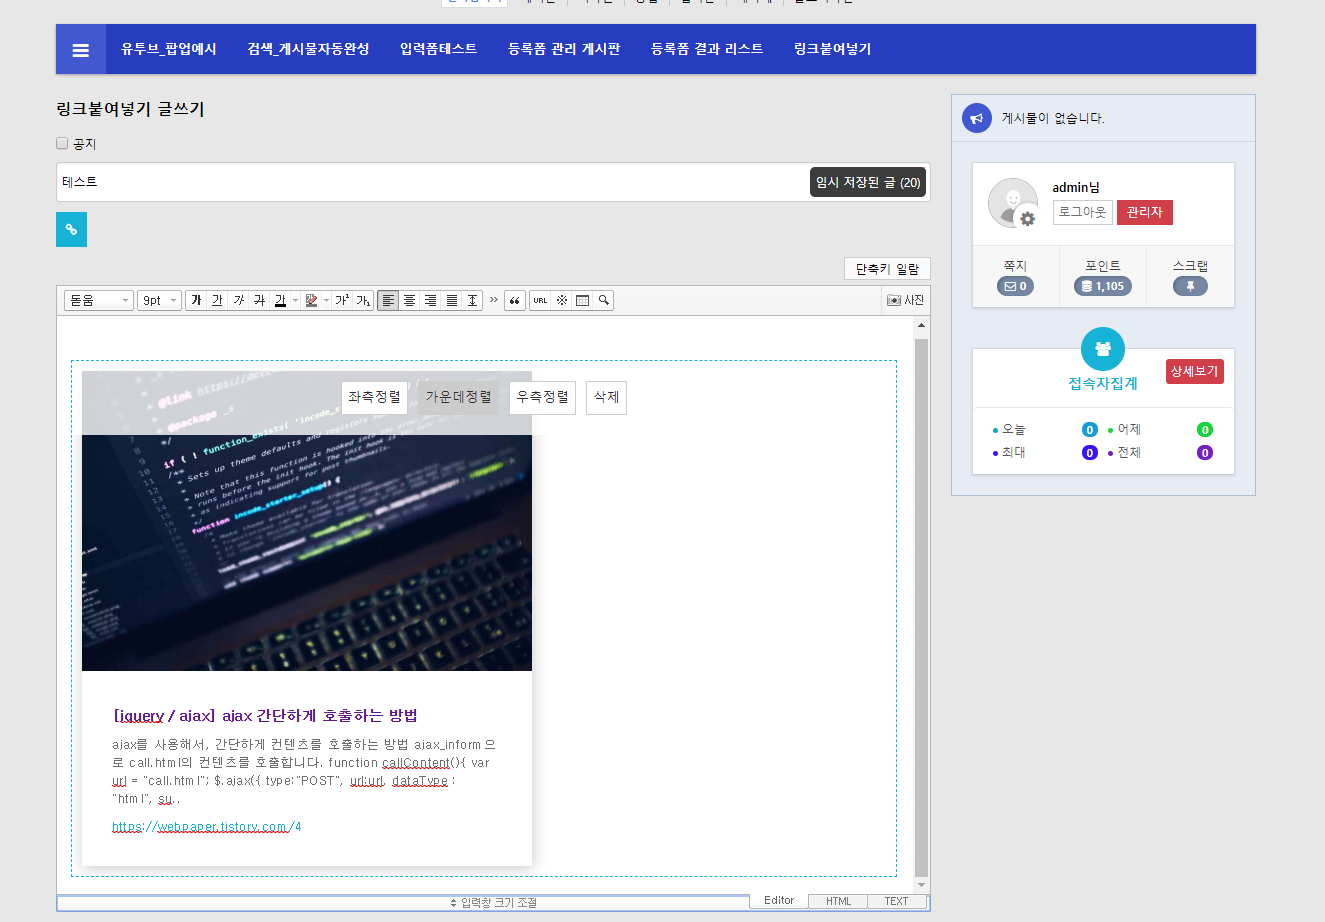The height and width of the screenshot is (922, 1325).
Task: Center-align text using the toolbar icon
Action: click(409, 300)
